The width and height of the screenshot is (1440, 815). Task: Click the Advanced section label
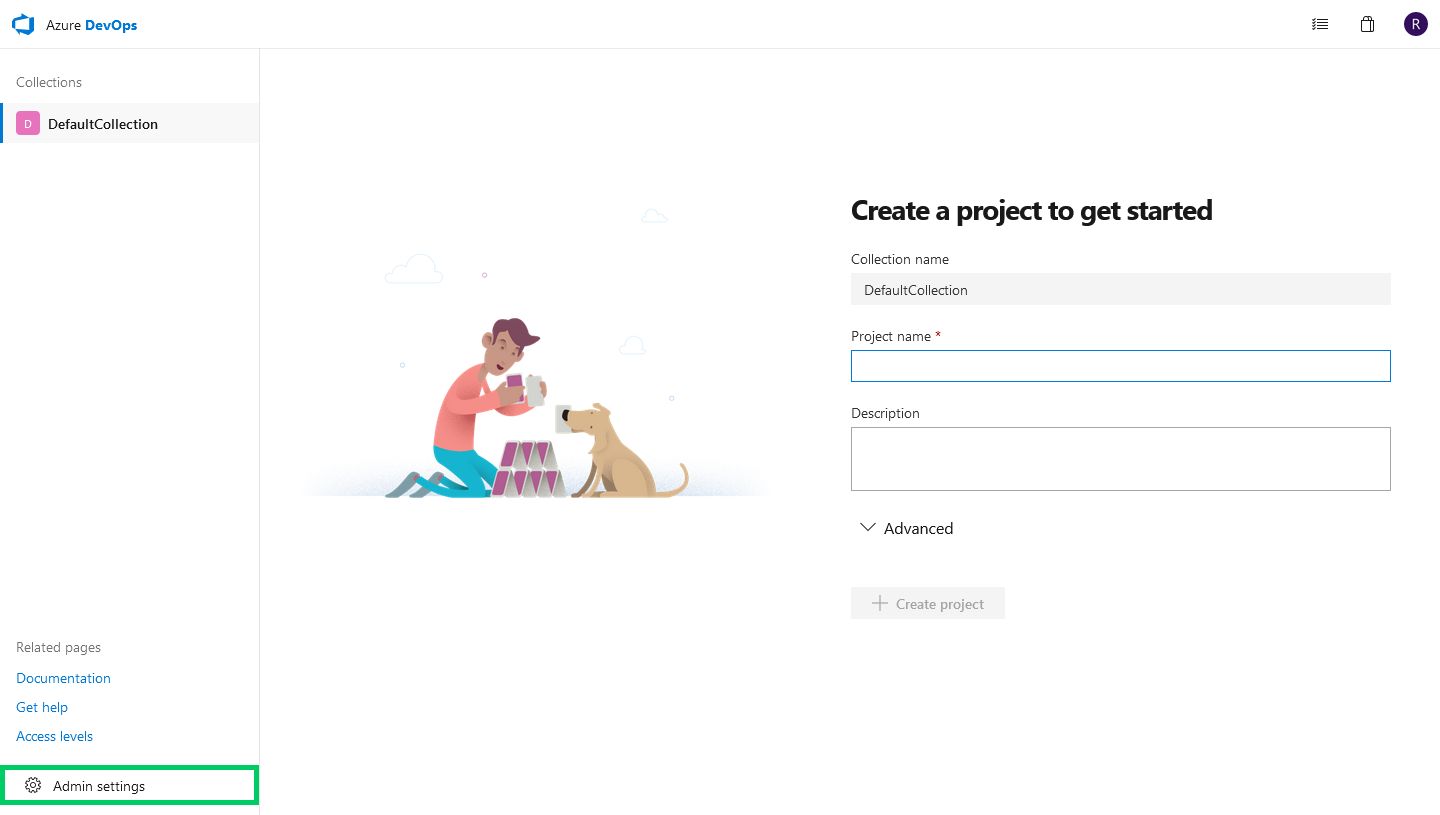918,528
